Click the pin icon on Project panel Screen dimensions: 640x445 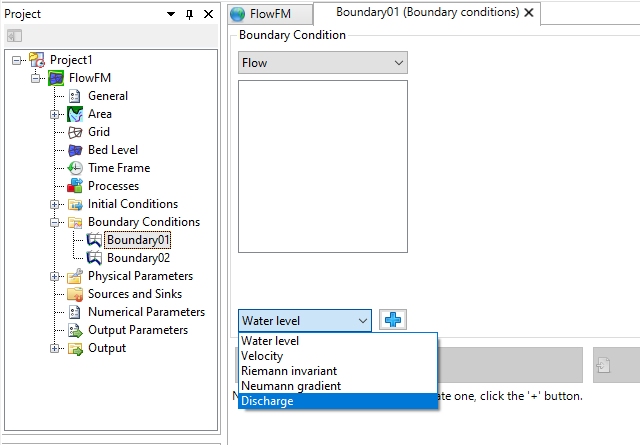pos(189,14)
